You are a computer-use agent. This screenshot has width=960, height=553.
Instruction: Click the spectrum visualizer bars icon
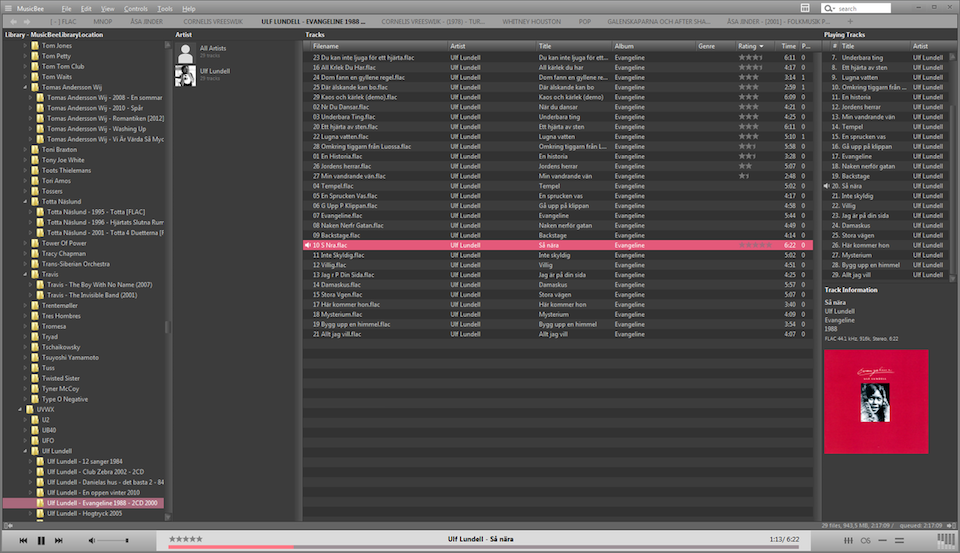point(946,541)
